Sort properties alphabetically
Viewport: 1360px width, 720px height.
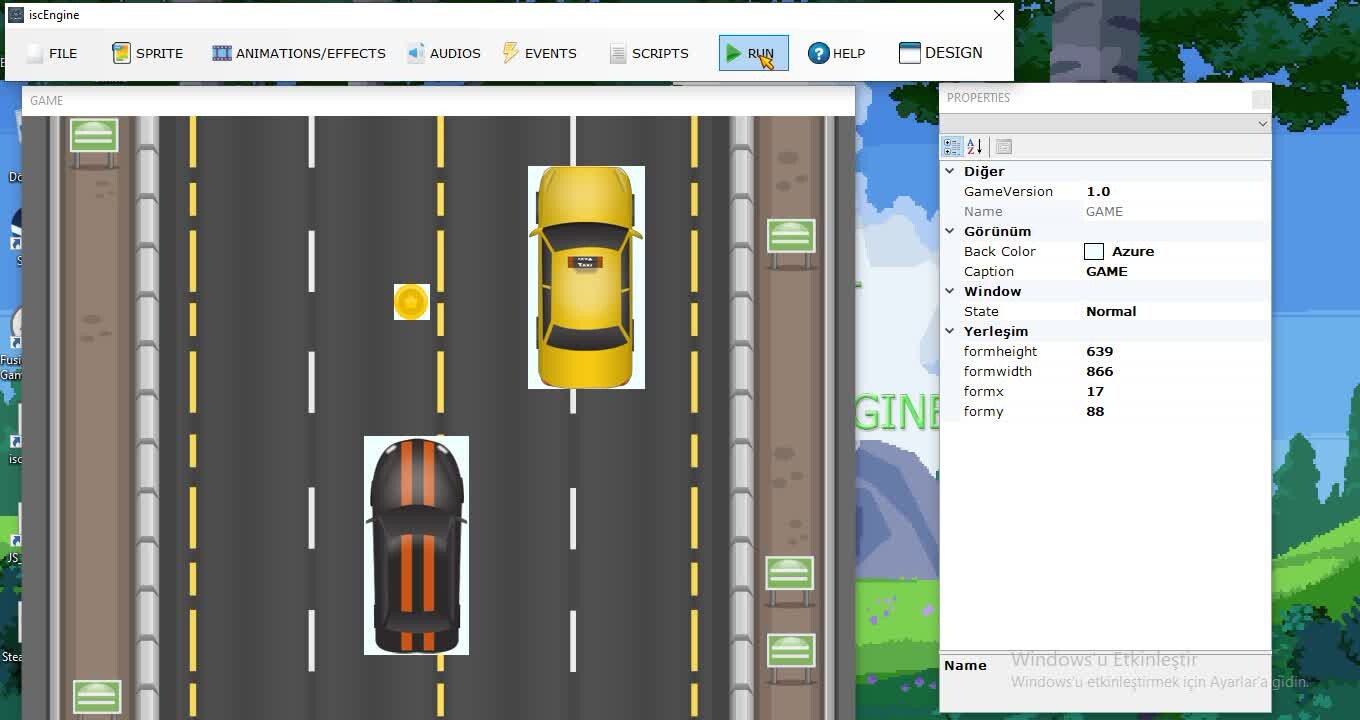(x=975, y=147)
